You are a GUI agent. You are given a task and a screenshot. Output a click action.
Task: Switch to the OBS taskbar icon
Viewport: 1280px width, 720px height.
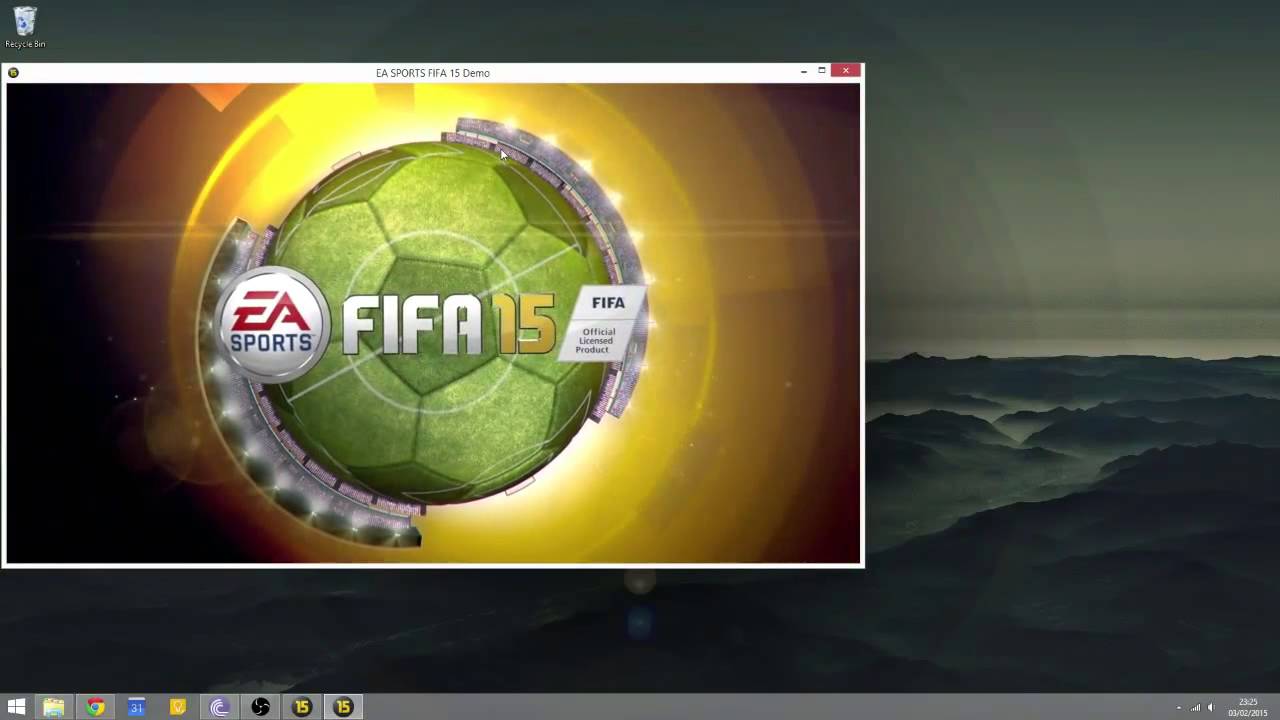click(x=260, y=707)
